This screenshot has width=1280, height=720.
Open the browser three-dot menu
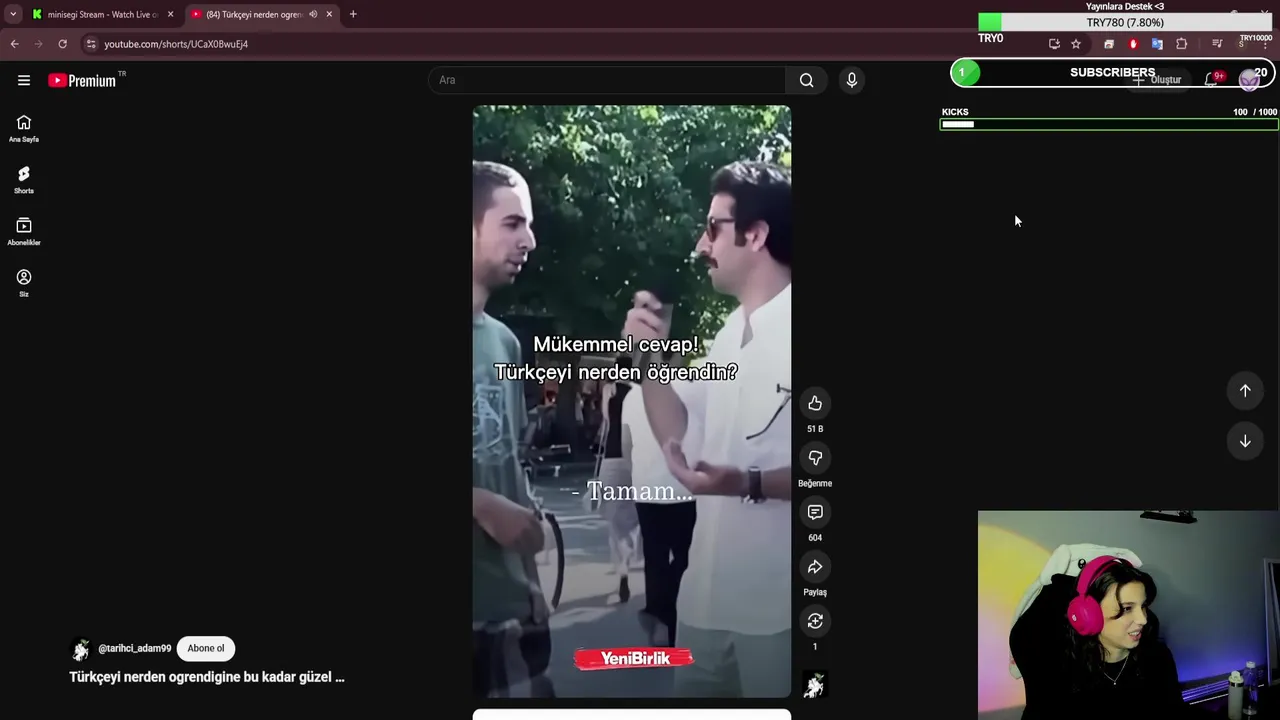click(x=1265, y=44)
